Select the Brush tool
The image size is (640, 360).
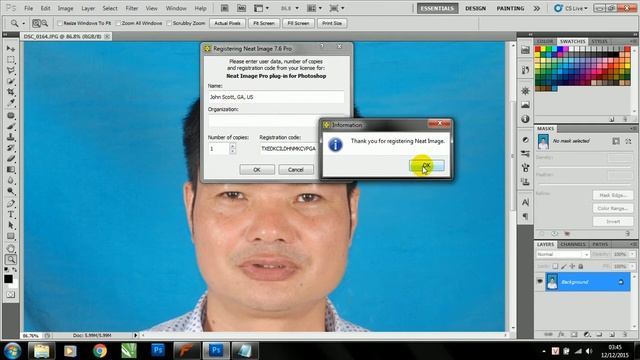[x=11, y=126]
